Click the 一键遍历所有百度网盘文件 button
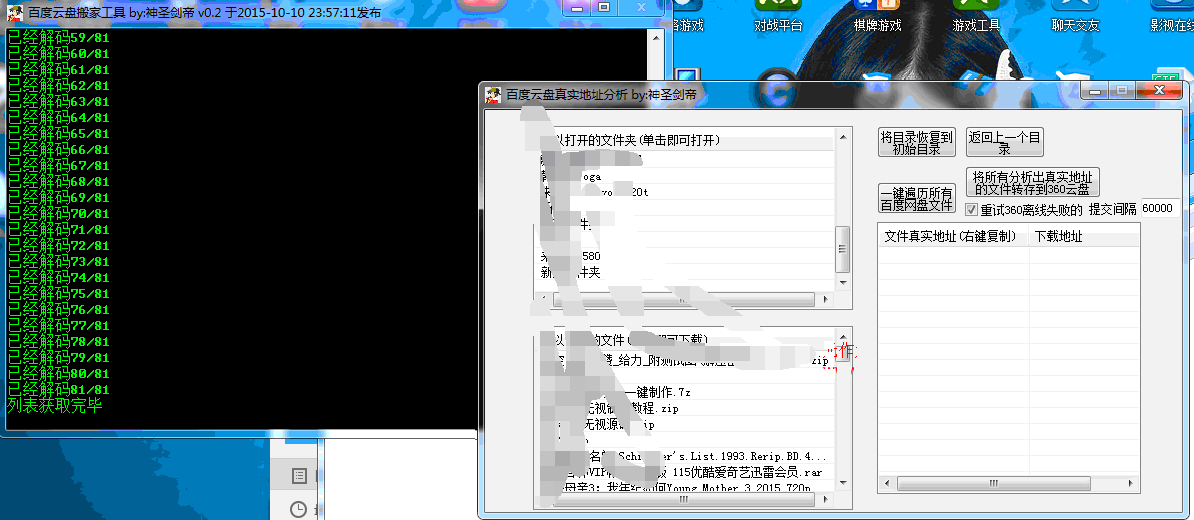The height and width of the screenshot is (520, 1194). (916, 199)
